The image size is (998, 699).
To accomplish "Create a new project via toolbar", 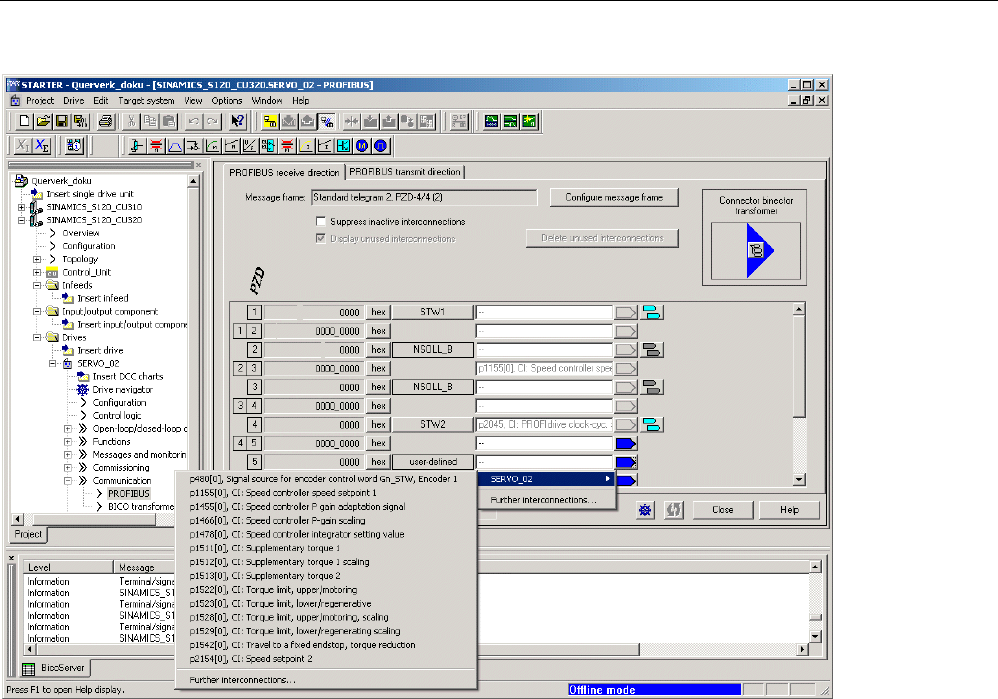I will 24,121.
